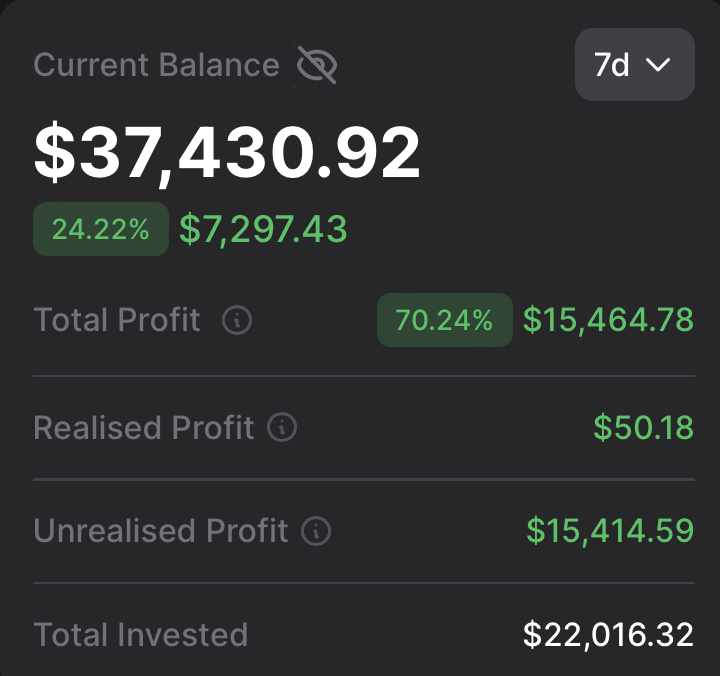Click the info icon beside Total Profit
Image resolution: width=720 pixels, height=676 pixels.
237,321
